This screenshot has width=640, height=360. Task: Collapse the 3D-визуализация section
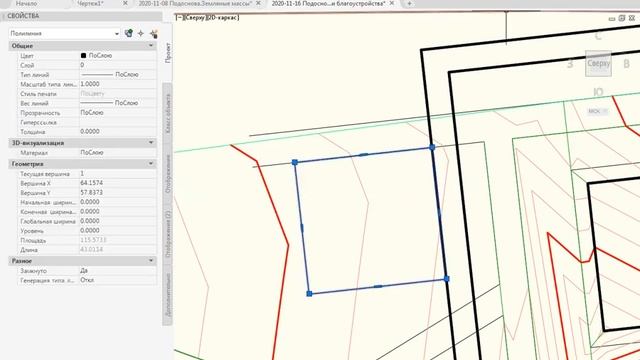(x=151, y=143)
